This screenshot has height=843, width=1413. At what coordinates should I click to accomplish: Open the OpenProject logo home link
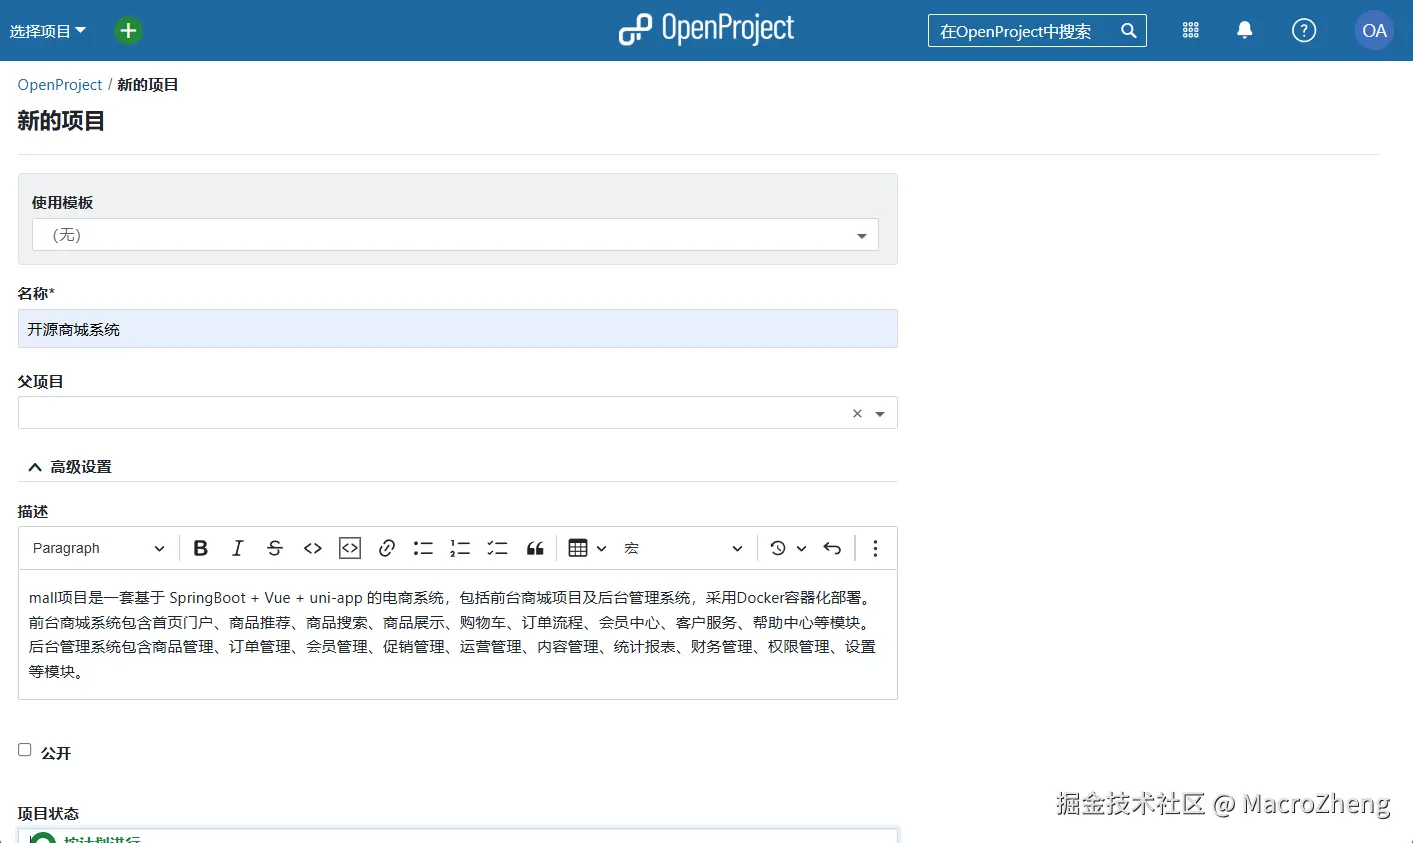[706, 30]
